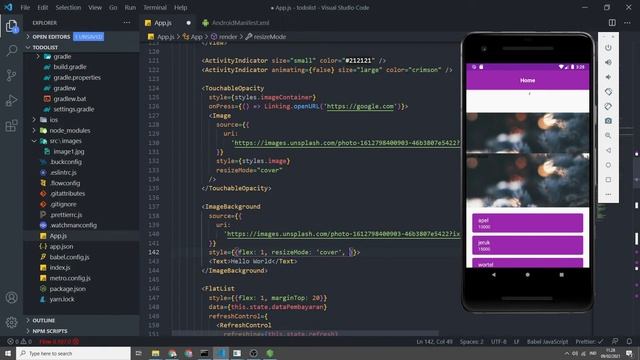Click the split editor icon
This screenshot has height=360, width=640.
[x=612, y=23]
